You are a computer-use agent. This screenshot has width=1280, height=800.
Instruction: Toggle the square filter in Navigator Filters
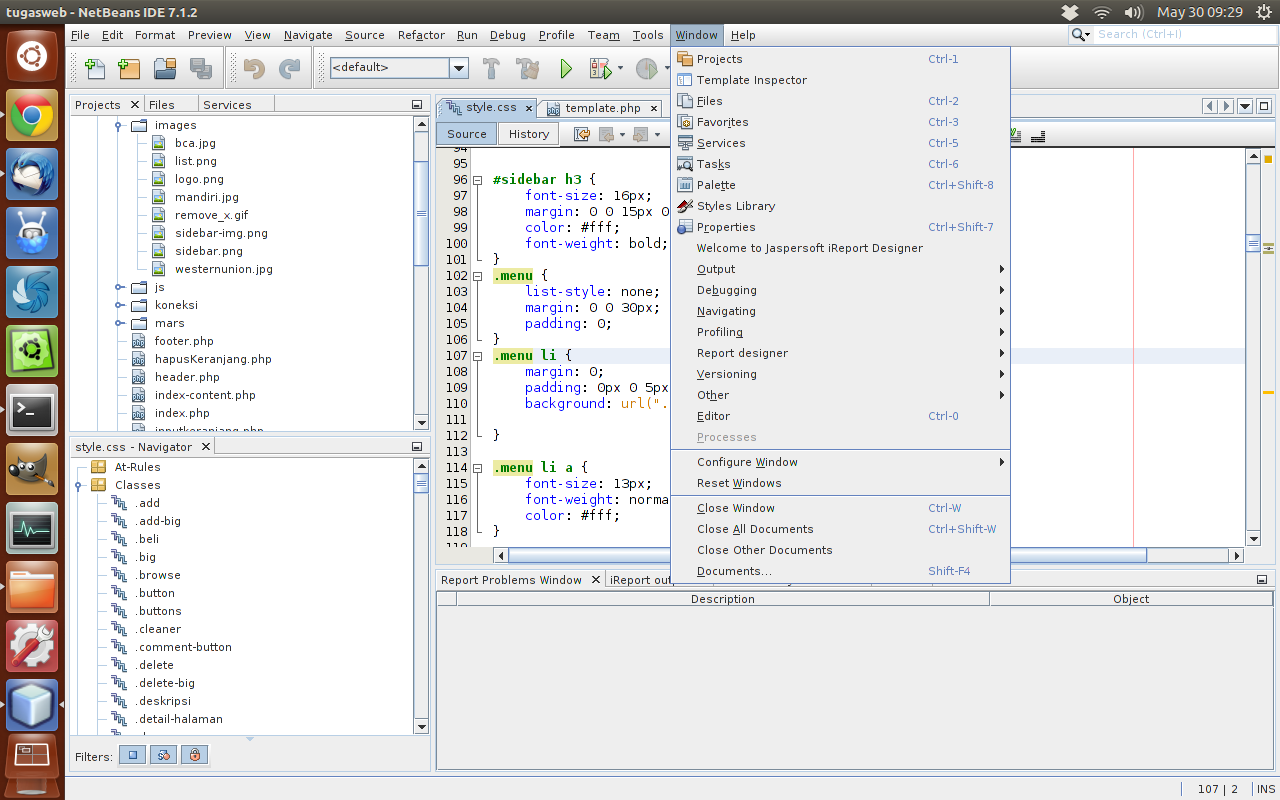tap(132, 755)
